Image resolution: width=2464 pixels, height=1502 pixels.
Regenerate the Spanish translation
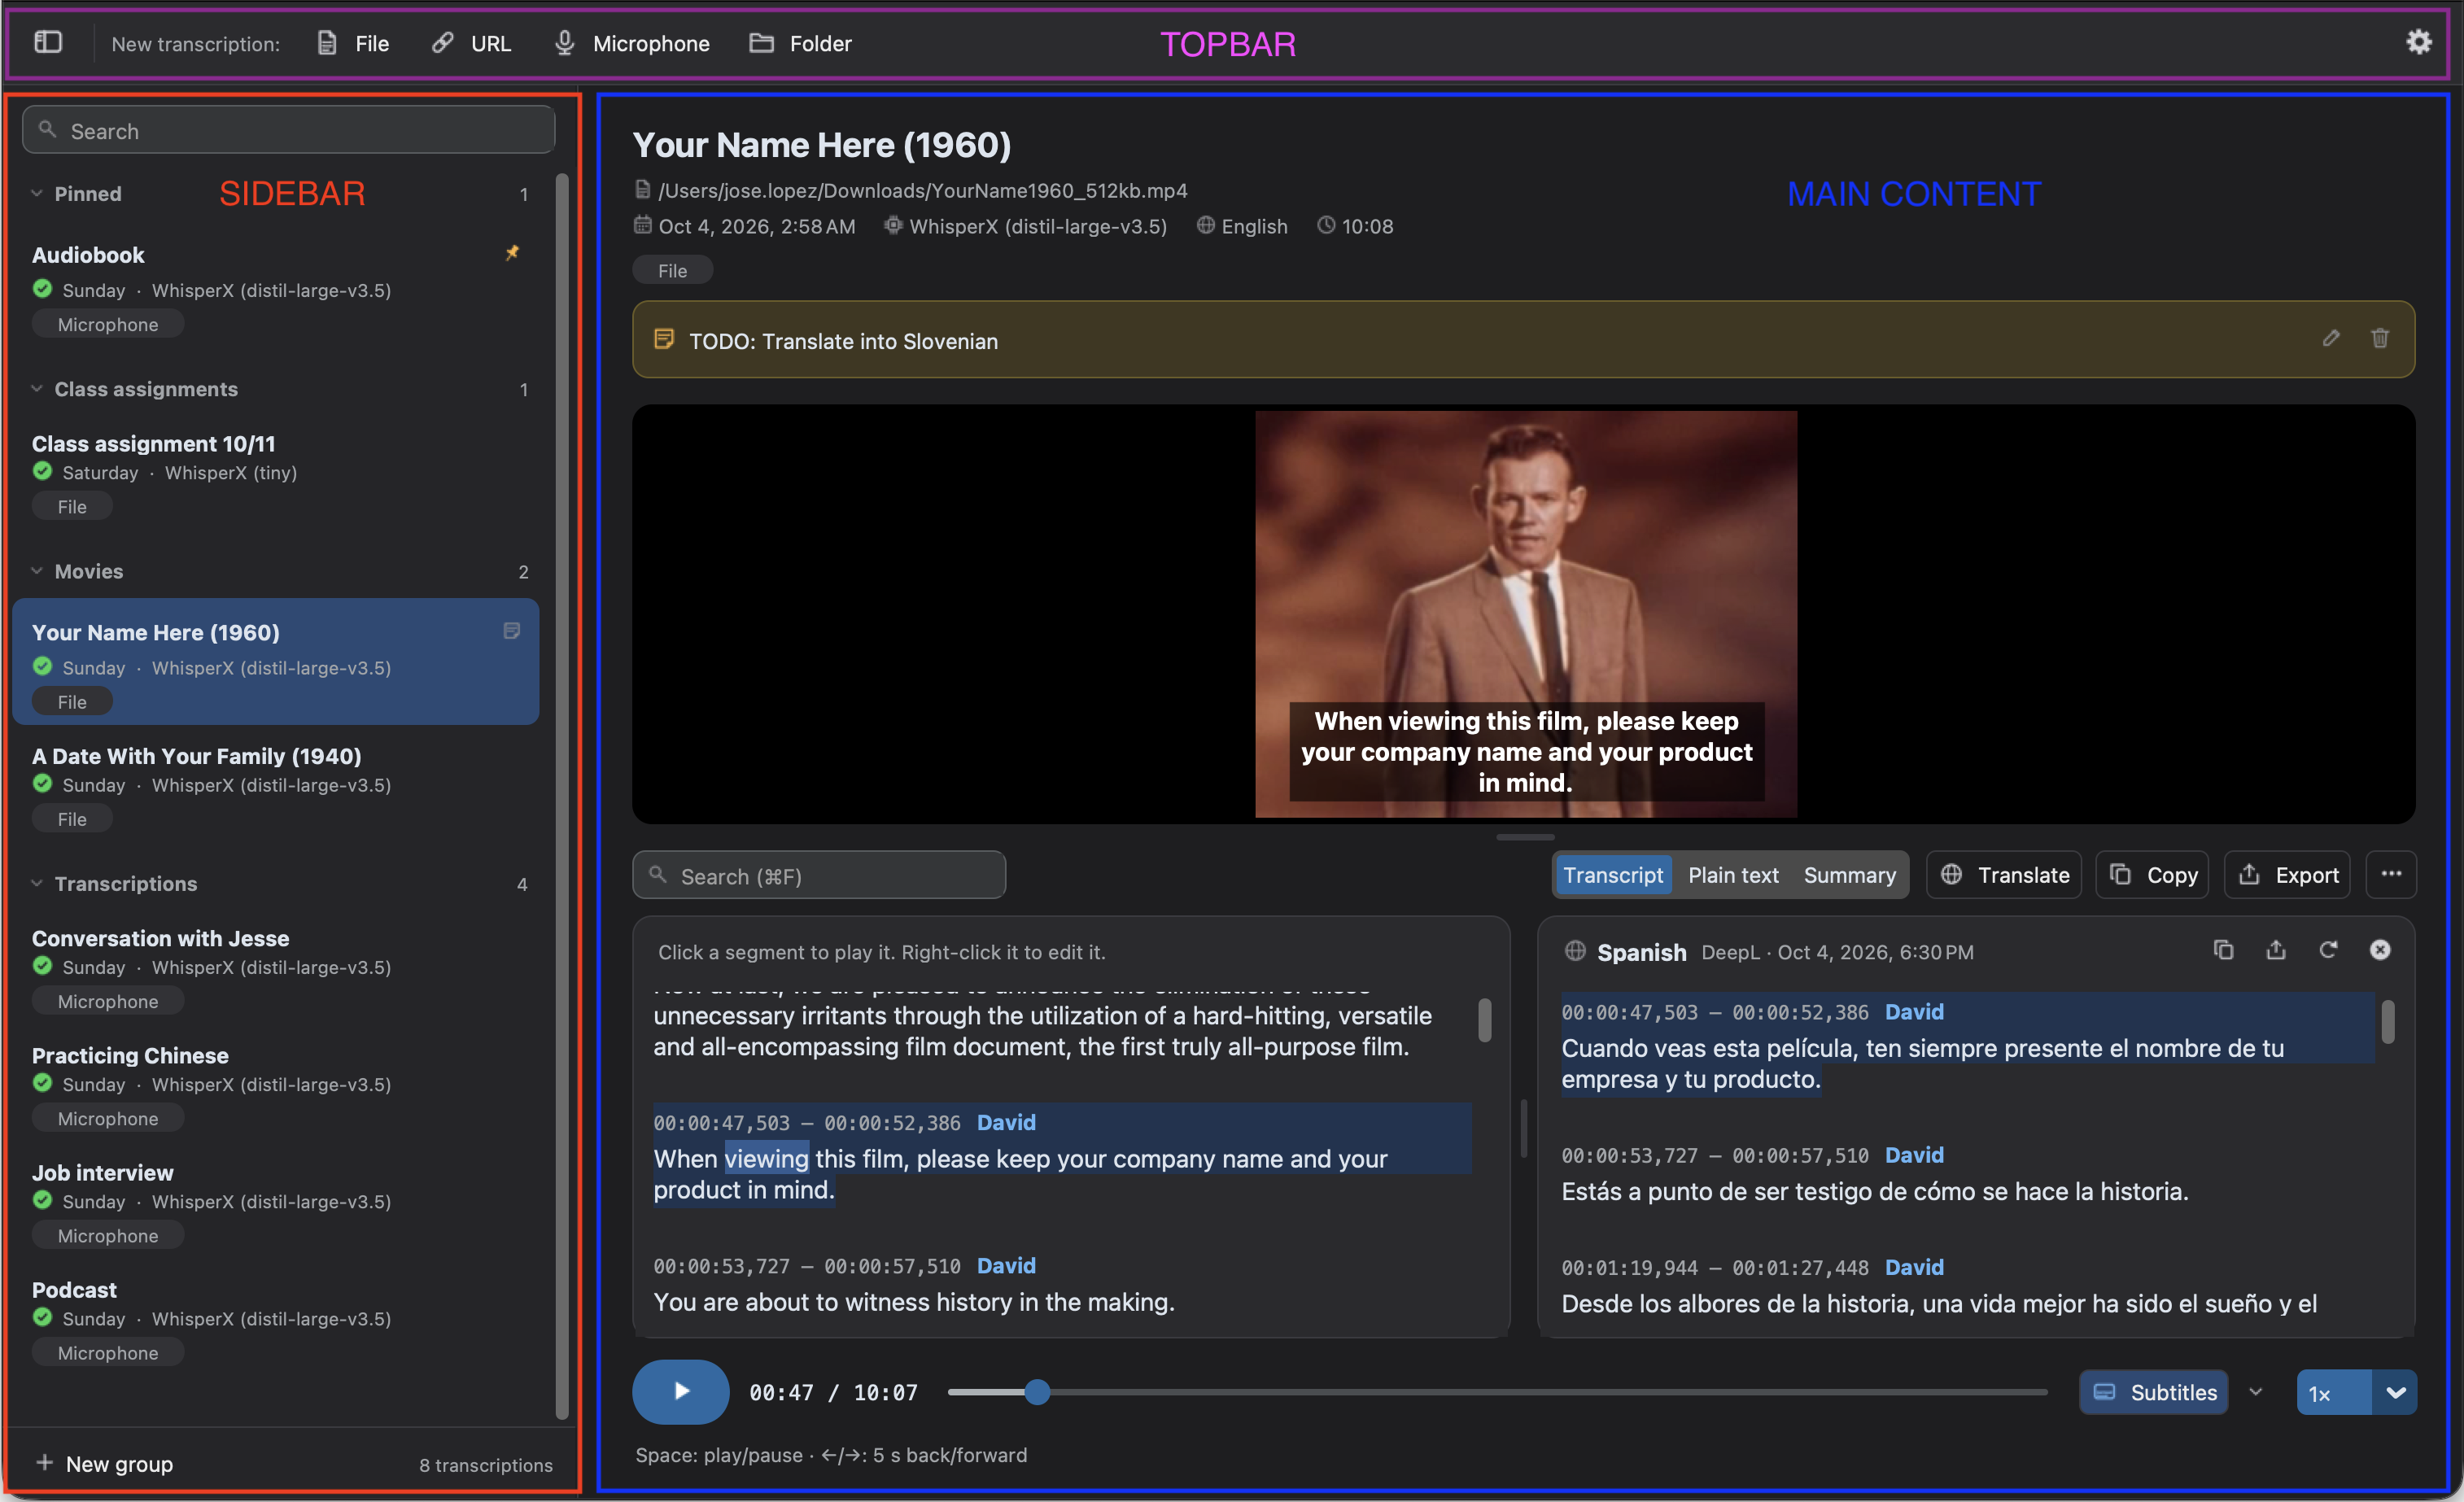coord(2327,950)
